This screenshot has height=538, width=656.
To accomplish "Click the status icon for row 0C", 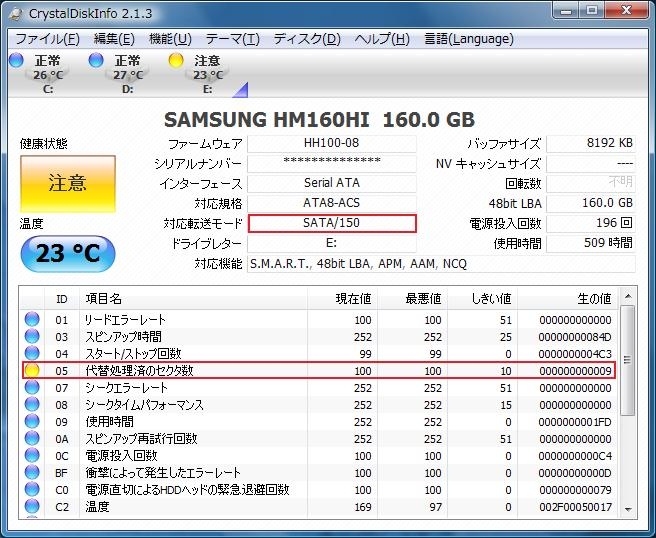I will click(32, 456).
